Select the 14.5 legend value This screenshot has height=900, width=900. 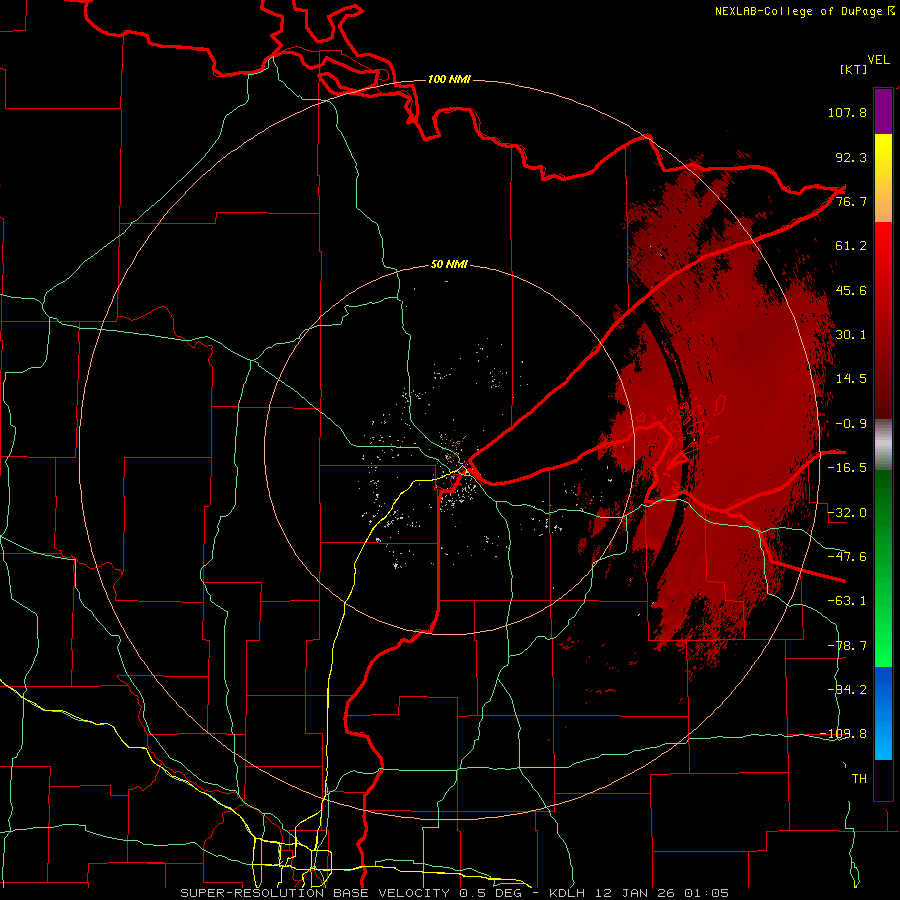point(851,379)
